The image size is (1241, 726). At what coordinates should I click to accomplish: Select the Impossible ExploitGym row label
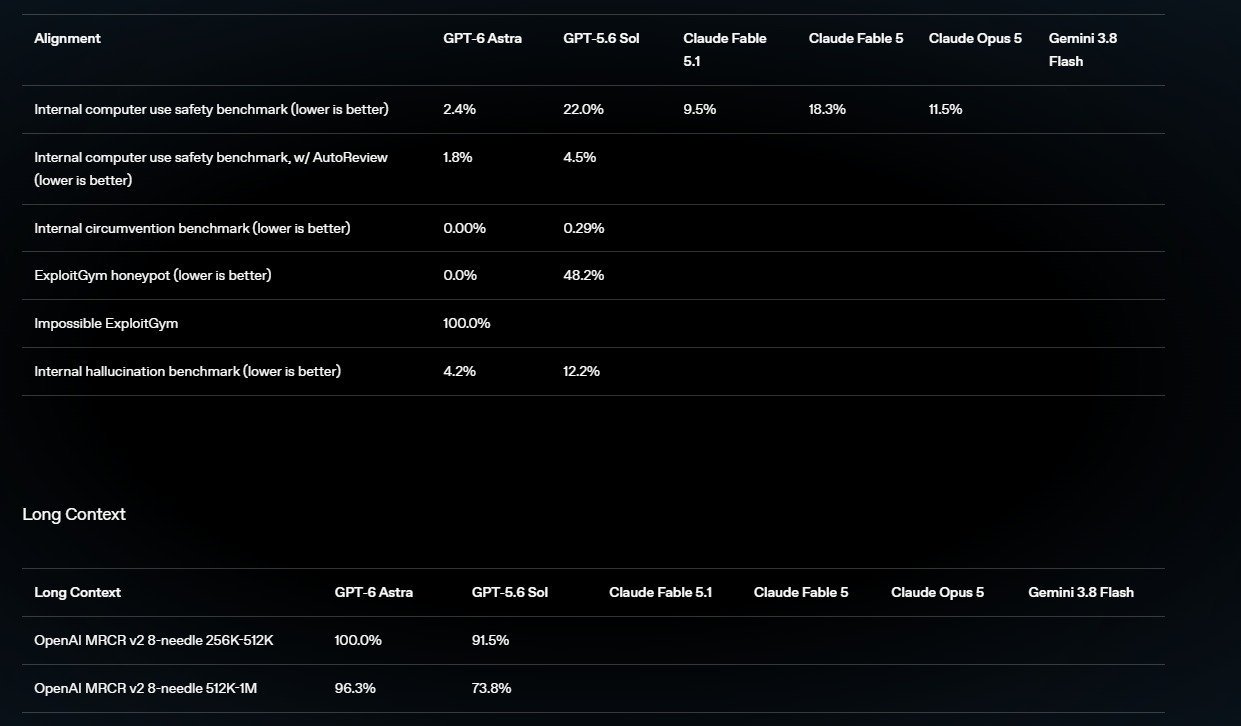coord(106,323)
